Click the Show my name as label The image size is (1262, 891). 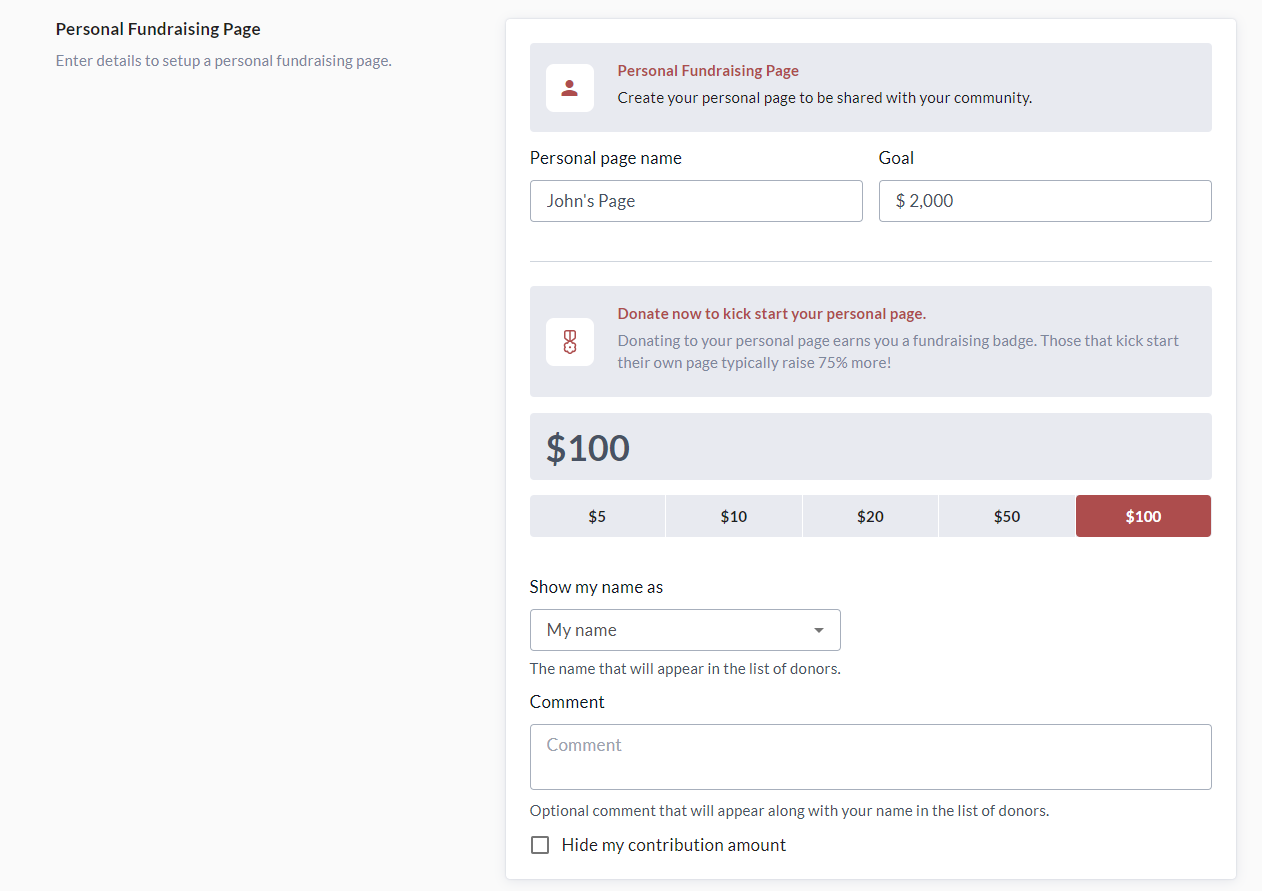[x=596, y=587]
